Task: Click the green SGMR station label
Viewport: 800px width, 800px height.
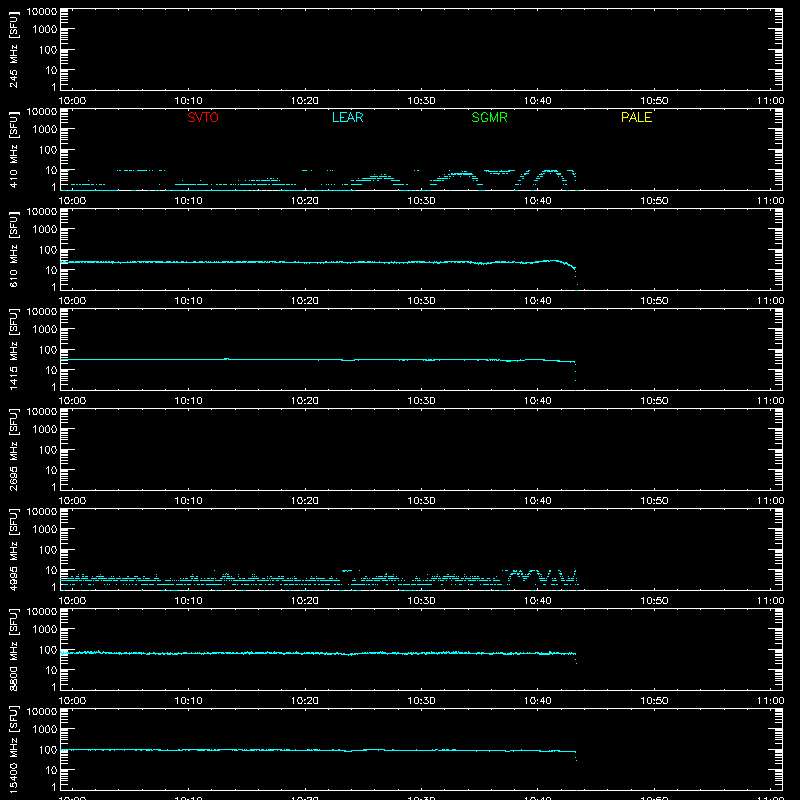Action: click(489, 117)
